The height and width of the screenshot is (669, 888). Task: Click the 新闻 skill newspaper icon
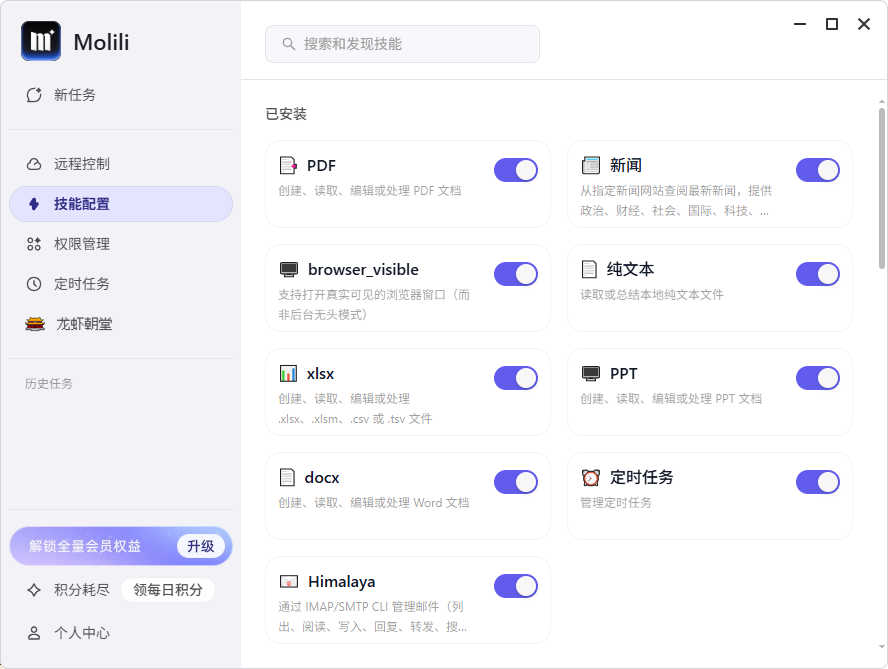pyautogui.click(x=591, y=165)
